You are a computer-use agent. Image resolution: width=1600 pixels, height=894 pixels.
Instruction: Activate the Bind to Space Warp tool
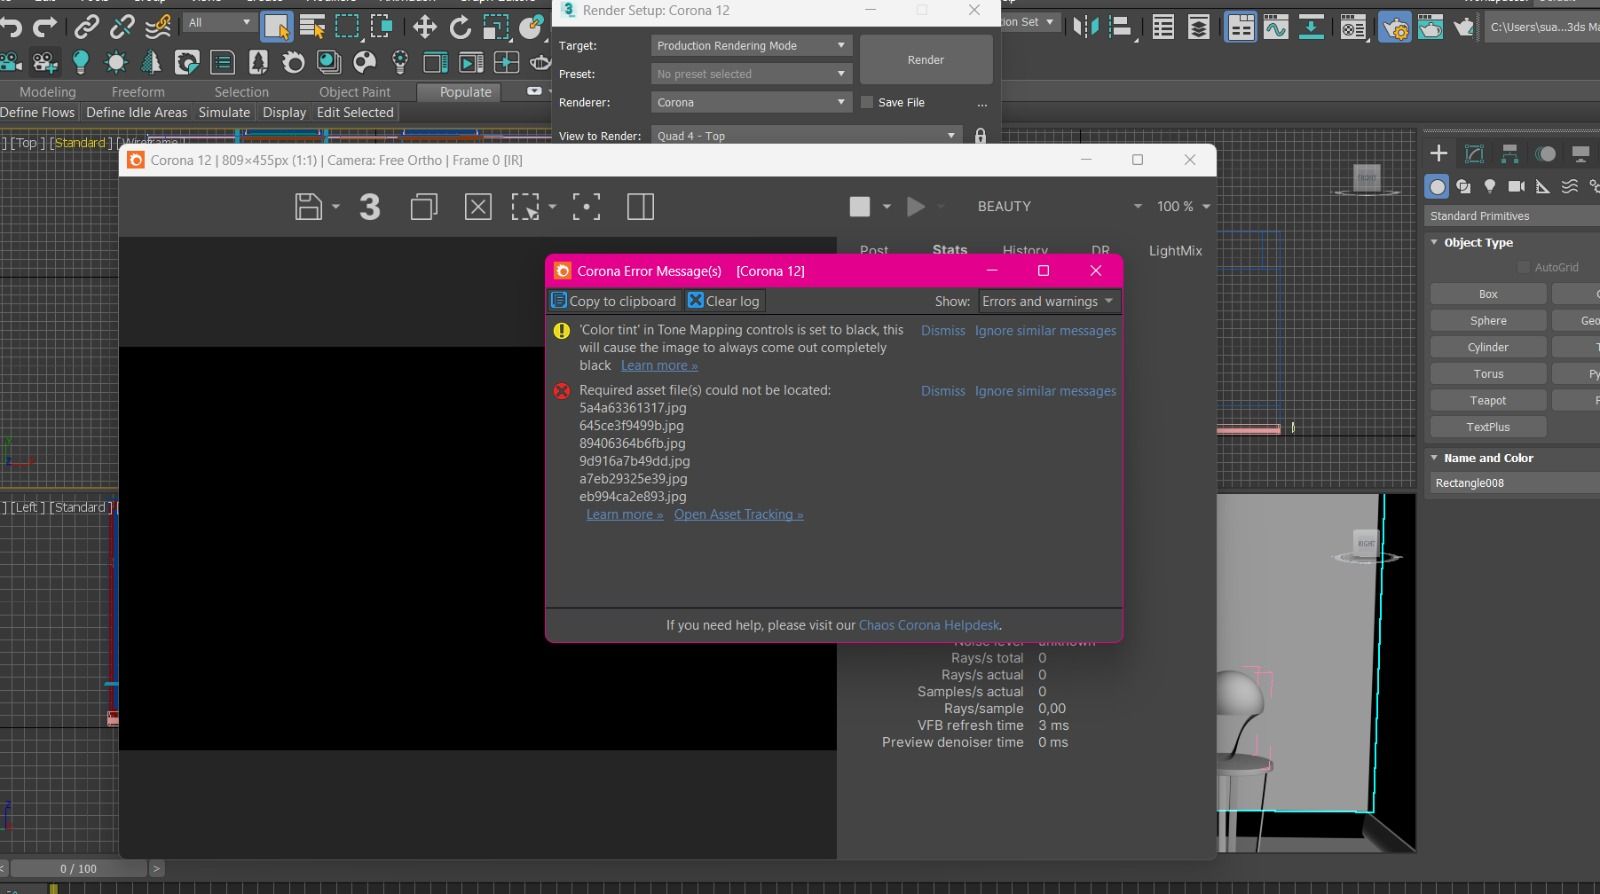click(158, 27)
